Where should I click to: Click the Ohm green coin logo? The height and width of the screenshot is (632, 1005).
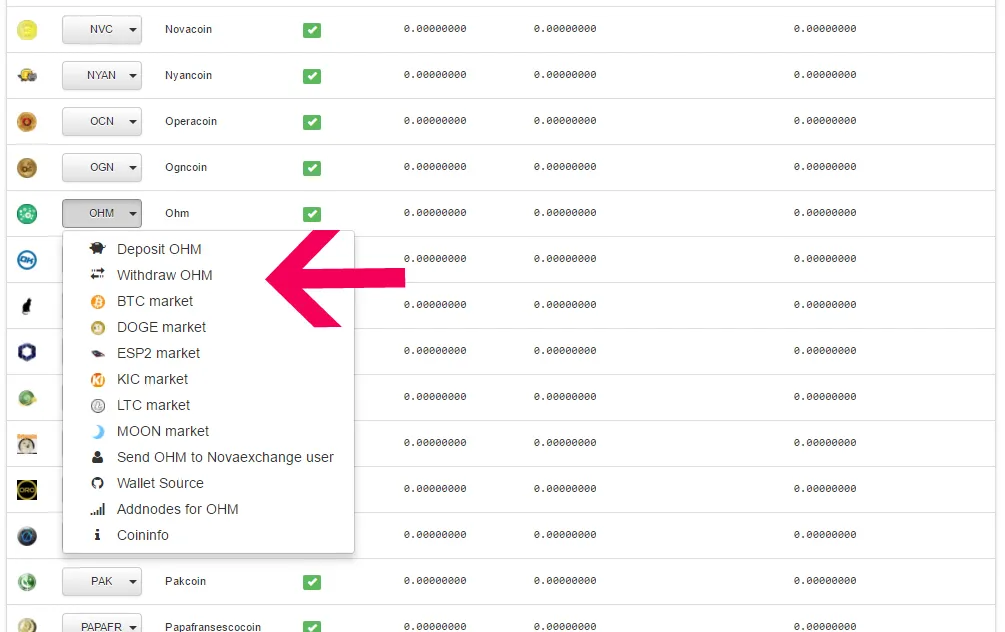[27, 213]
